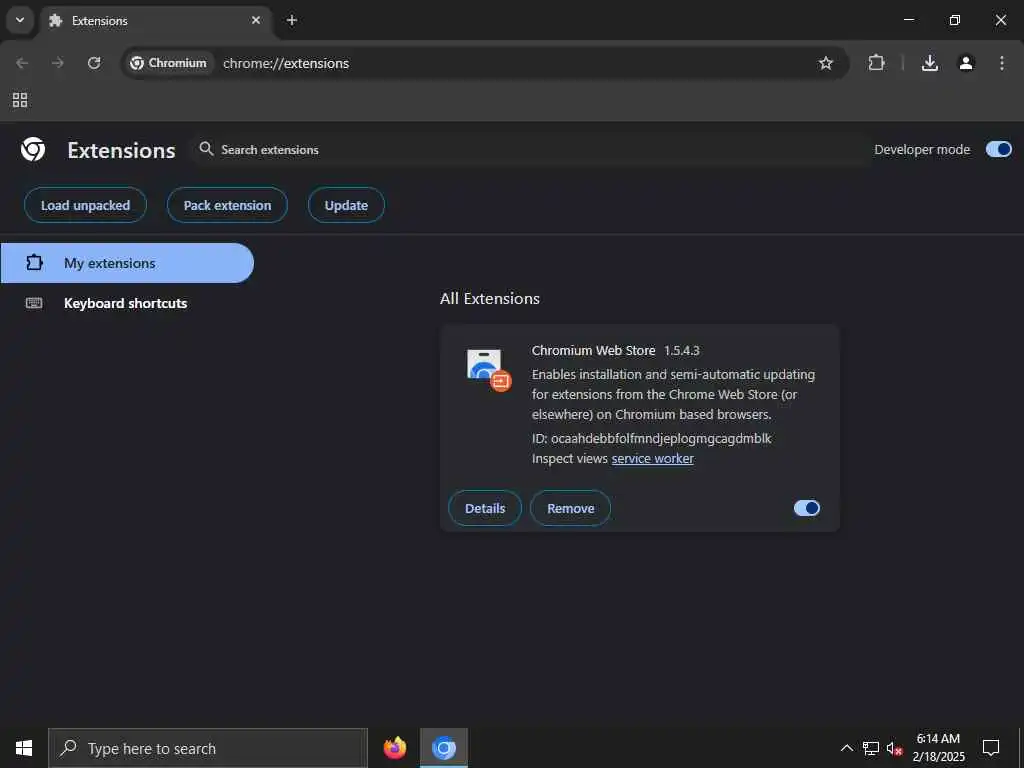Select the Extensions browser tab

click(155, 20)
